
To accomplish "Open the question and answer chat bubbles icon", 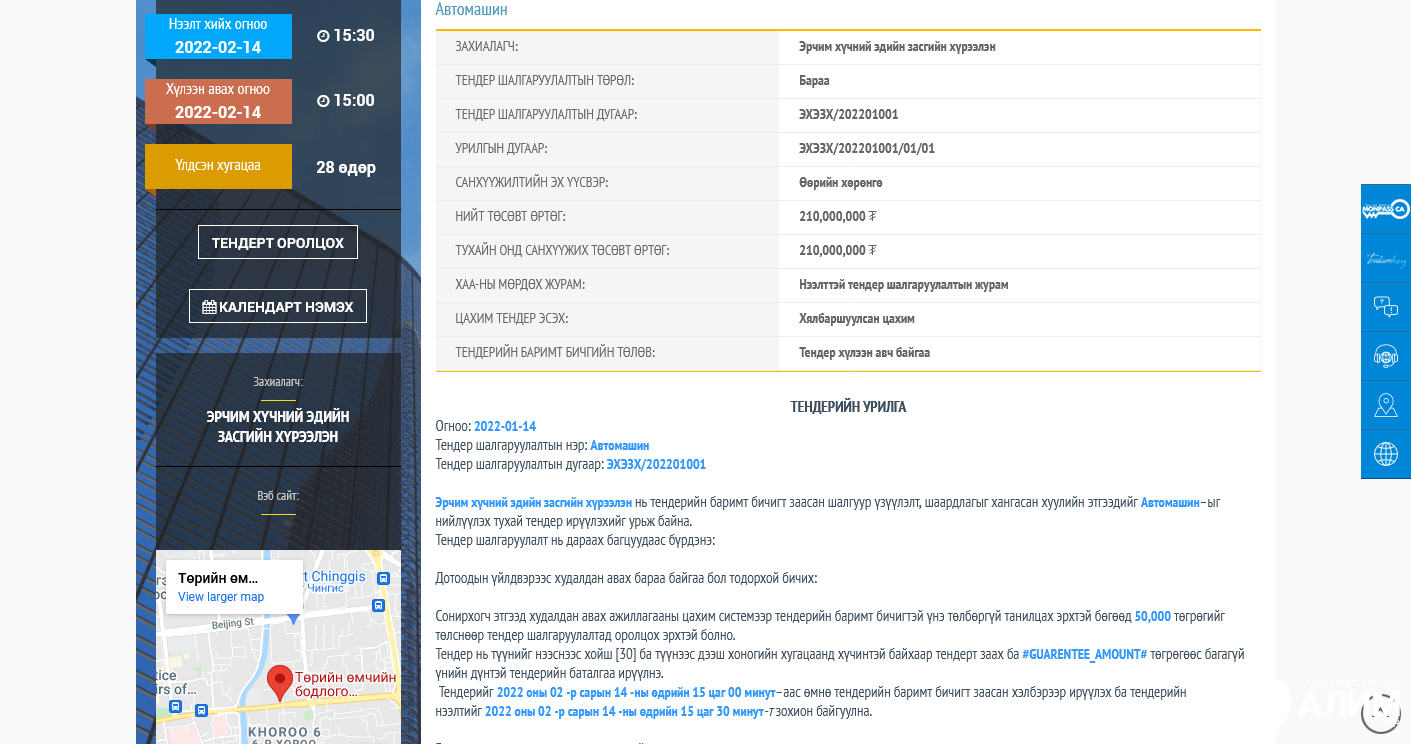I will [x=1386, y=307].
